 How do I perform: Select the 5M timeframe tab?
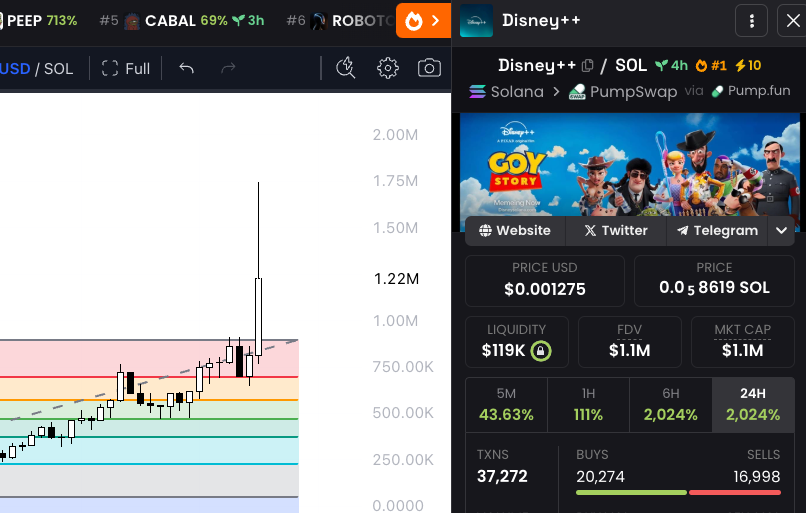point(506,405)
